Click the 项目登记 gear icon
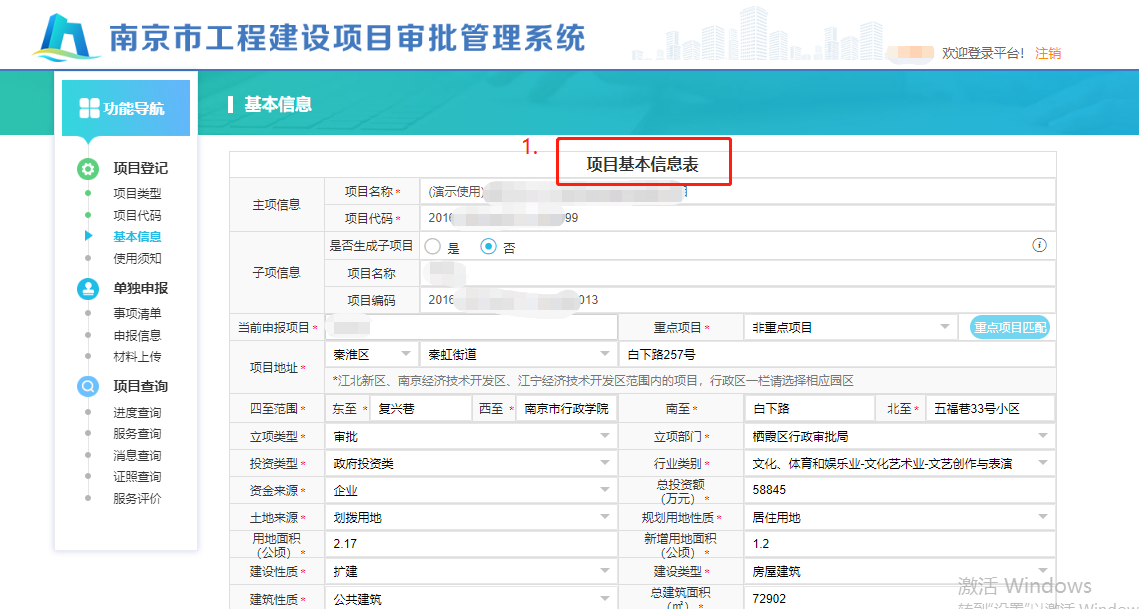Image resolution: width=1139 pixels, height=609 pixels. pos(88,168)
